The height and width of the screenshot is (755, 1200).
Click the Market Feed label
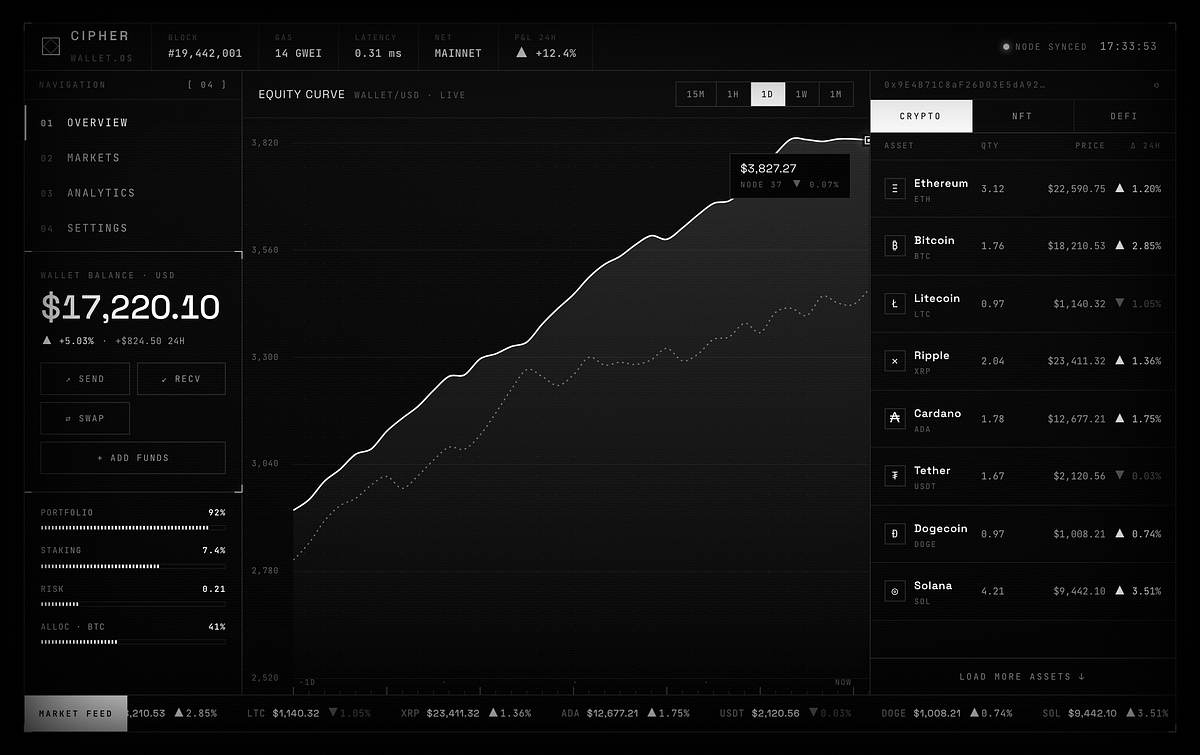tap(76, 713)
